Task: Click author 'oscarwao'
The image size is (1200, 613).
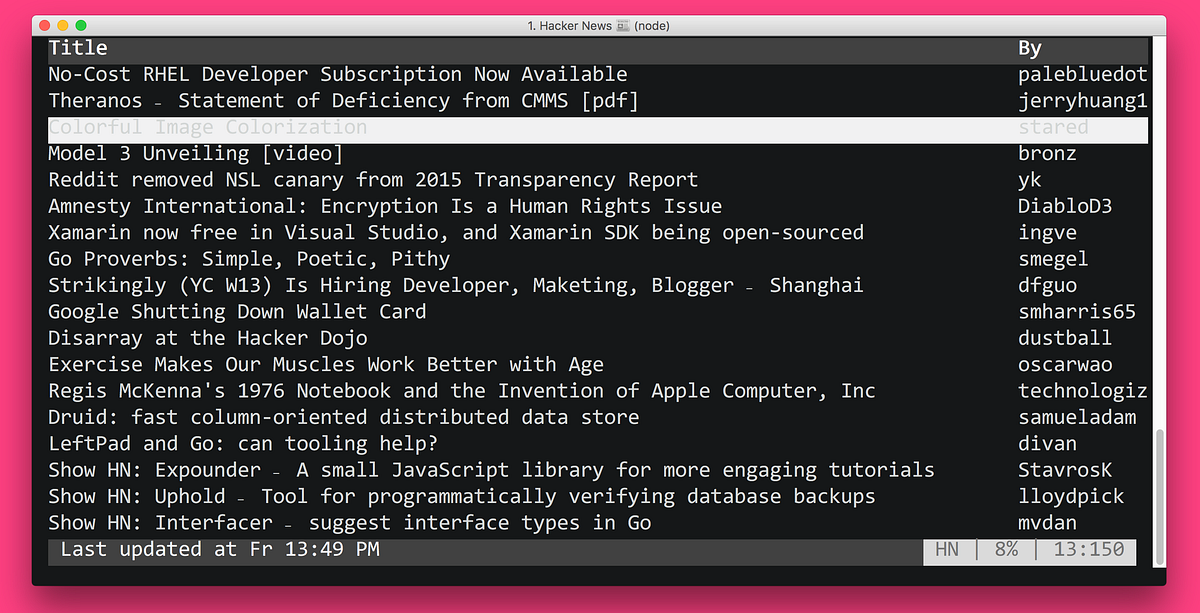Action: point(1065,364)
